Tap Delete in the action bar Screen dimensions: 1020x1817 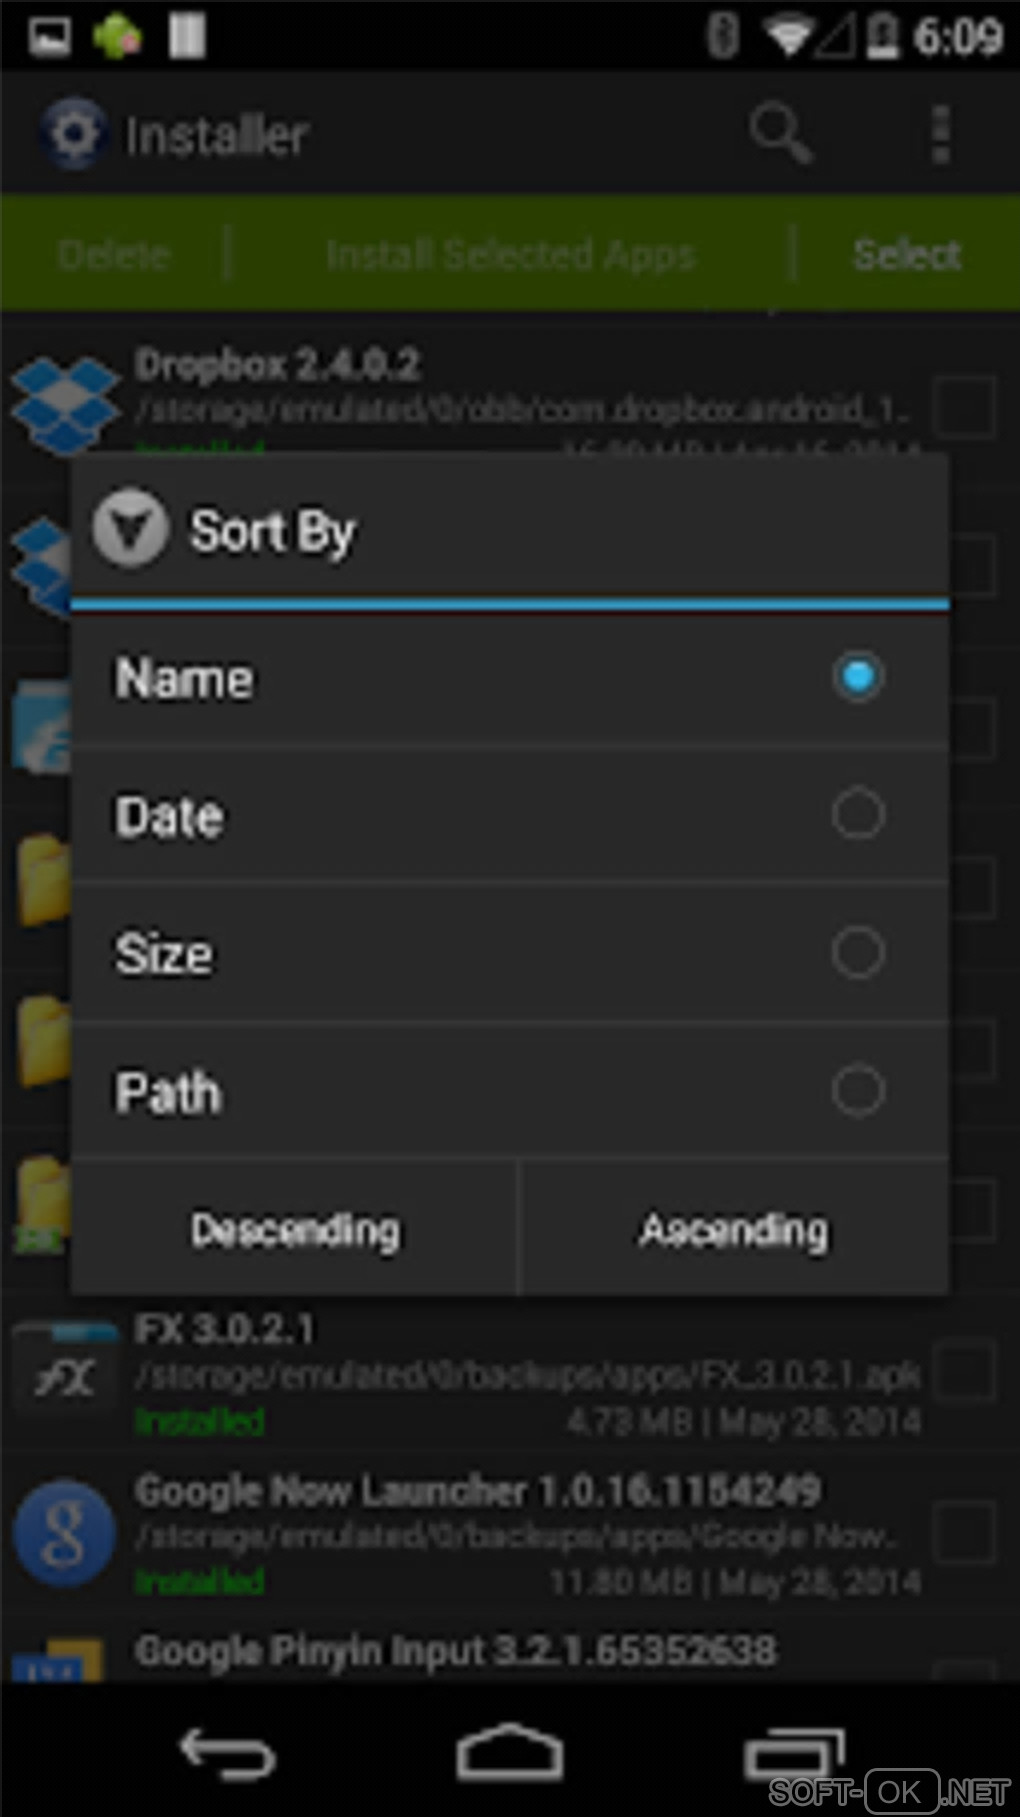coord(114,254)
